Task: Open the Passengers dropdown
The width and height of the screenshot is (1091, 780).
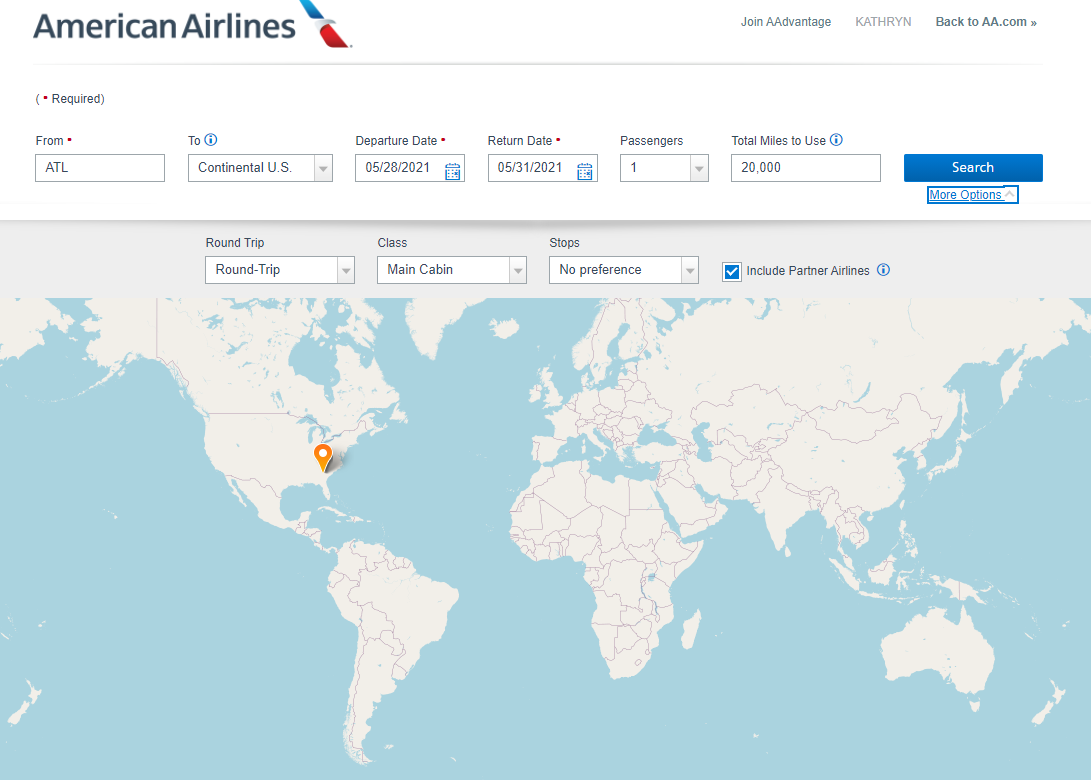Action: 698,168
